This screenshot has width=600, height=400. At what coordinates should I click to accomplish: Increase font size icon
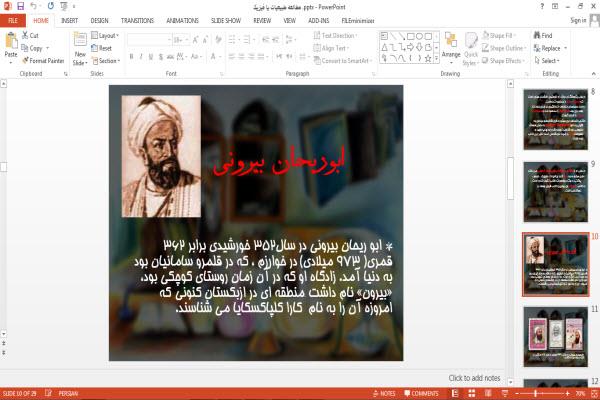click(195, 40)
